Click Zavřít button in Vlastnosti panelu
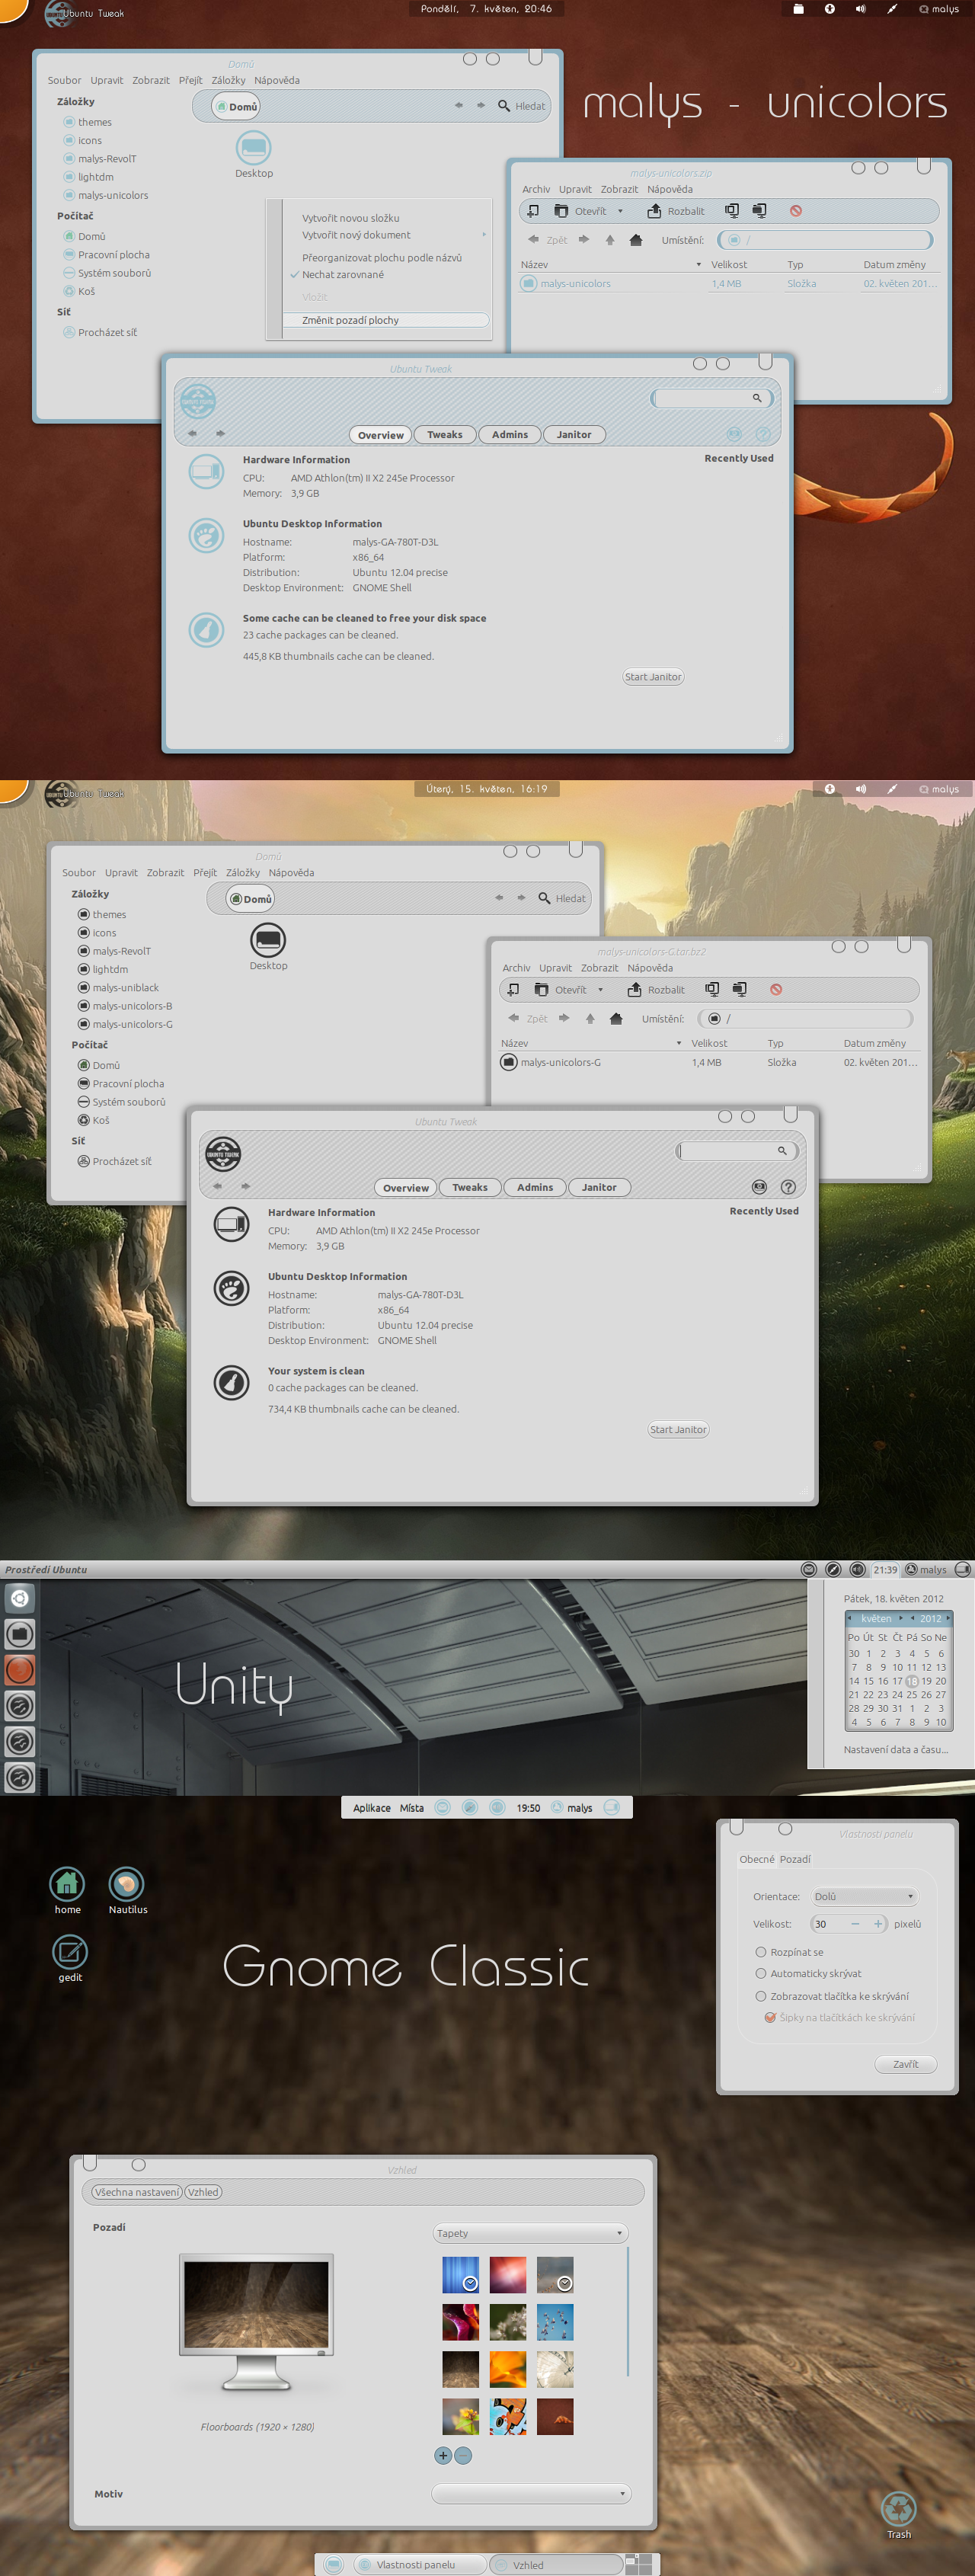 pos(905,2064)
